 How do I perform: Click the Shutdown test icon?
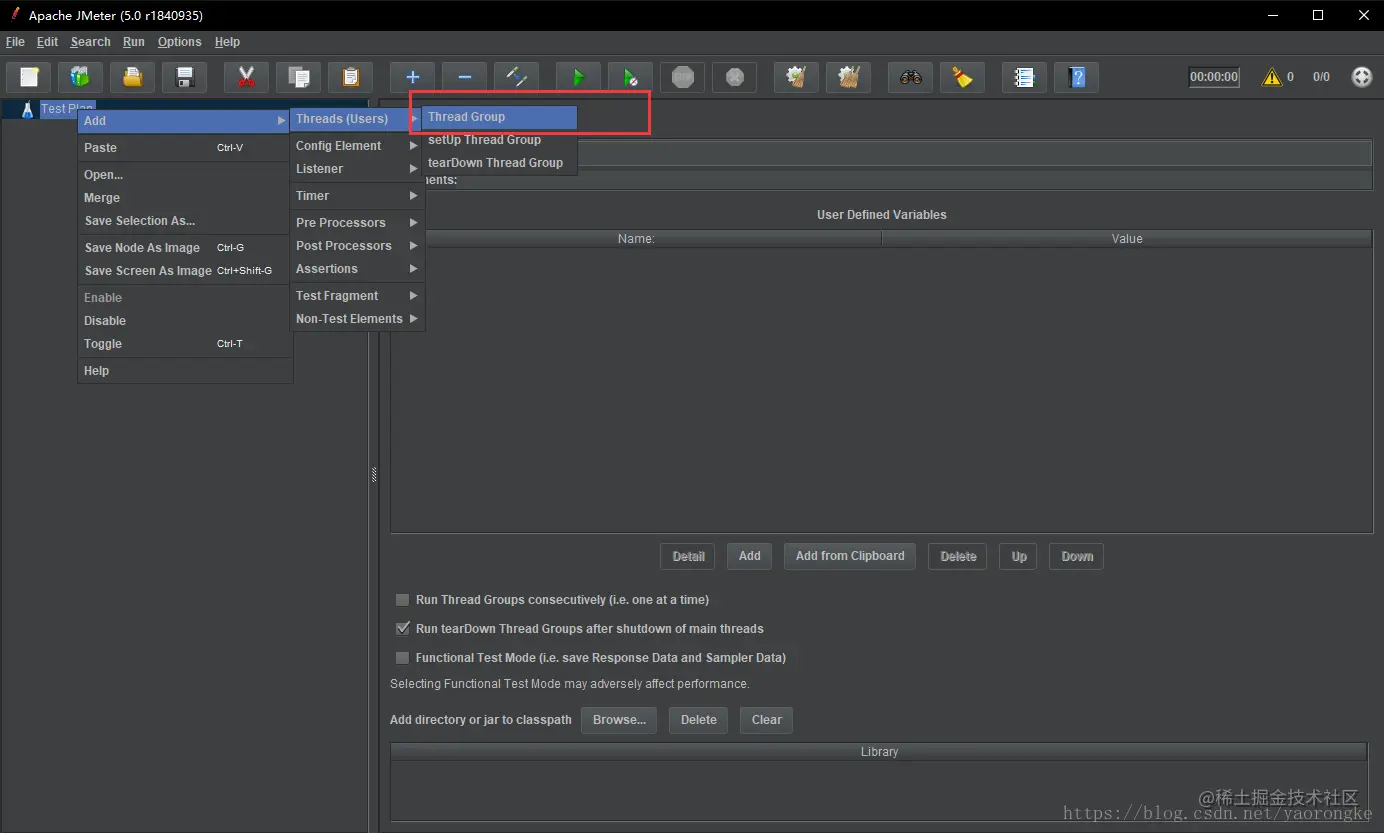coord(734,77)
